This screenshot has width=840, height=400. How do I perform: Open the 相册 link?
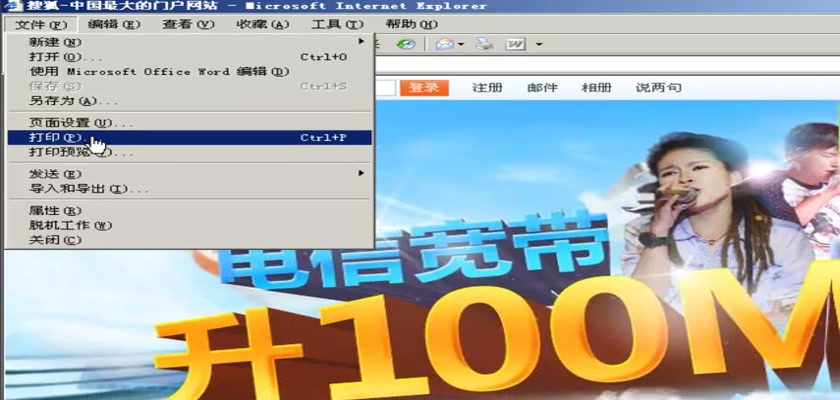(x=596, y=88)
